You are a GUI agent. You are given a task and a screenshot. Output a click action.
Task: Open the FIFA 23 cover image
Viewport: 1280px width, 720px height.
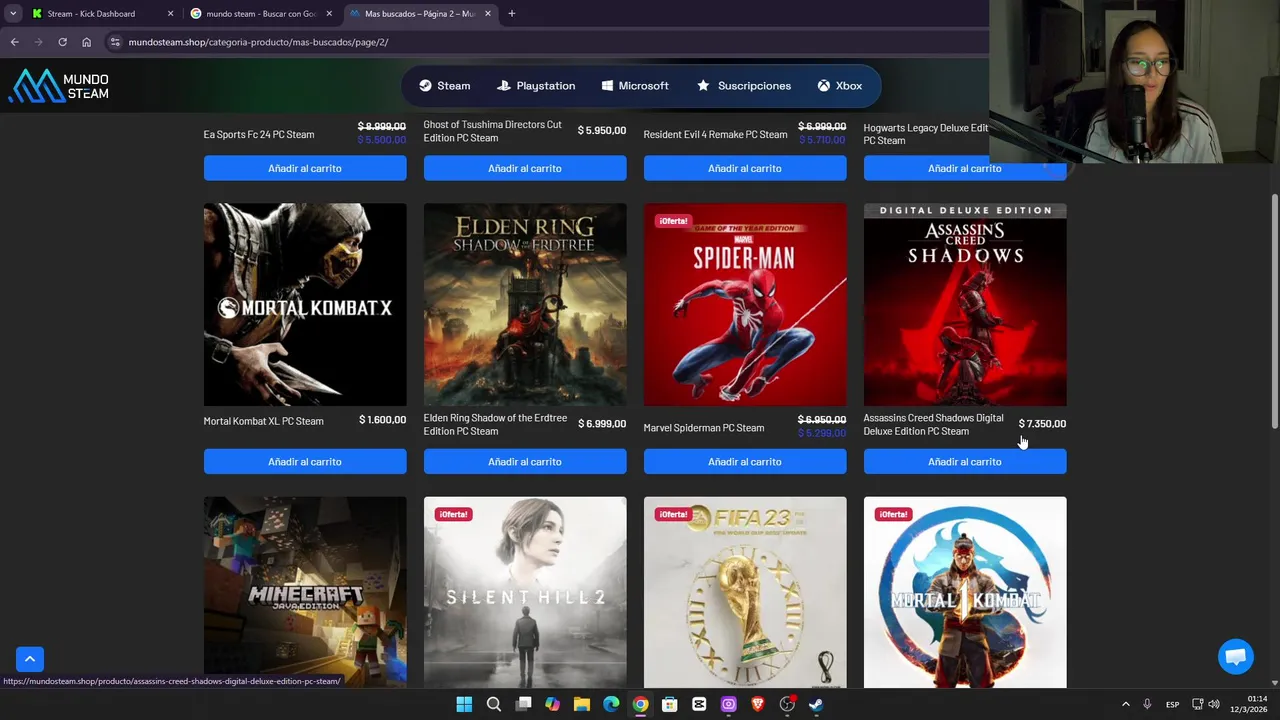click(x=745, y=592)
